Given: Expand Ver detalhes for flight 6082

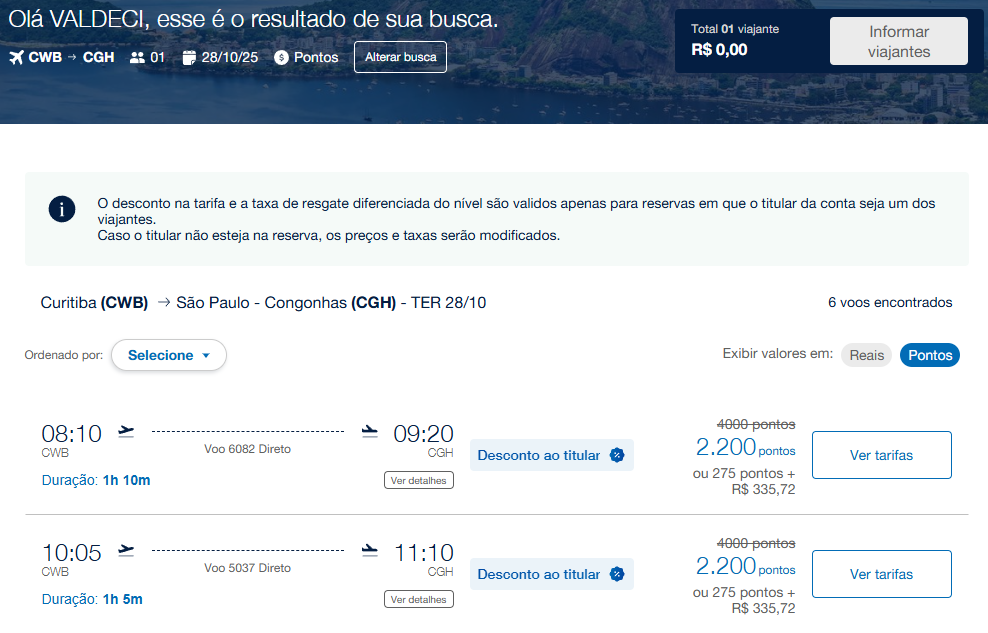Looking at the screenshot, I should 418,480.
